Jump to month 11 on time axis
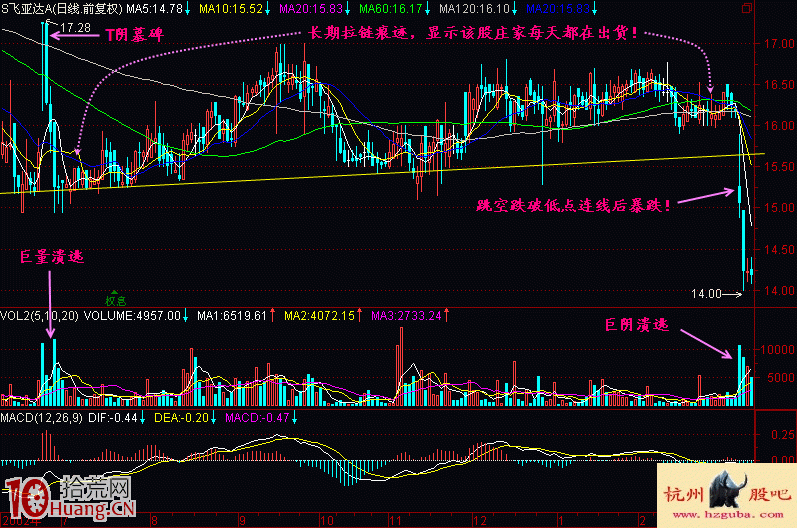The image size is (797, 528). [x=395, y=520]
